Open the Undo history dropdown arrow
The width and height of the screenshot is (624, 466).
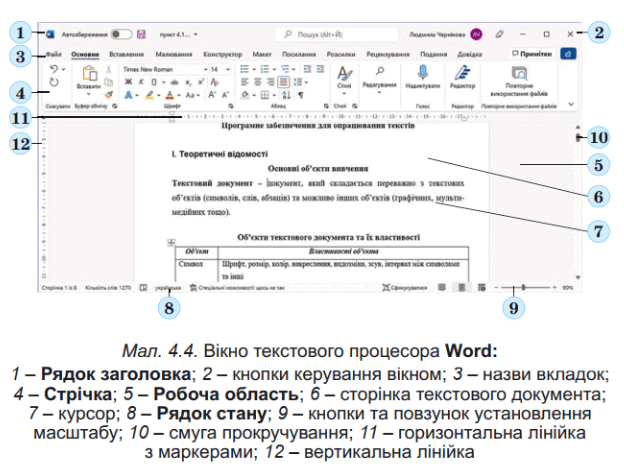pyautogui.click(x=63, y=69)
